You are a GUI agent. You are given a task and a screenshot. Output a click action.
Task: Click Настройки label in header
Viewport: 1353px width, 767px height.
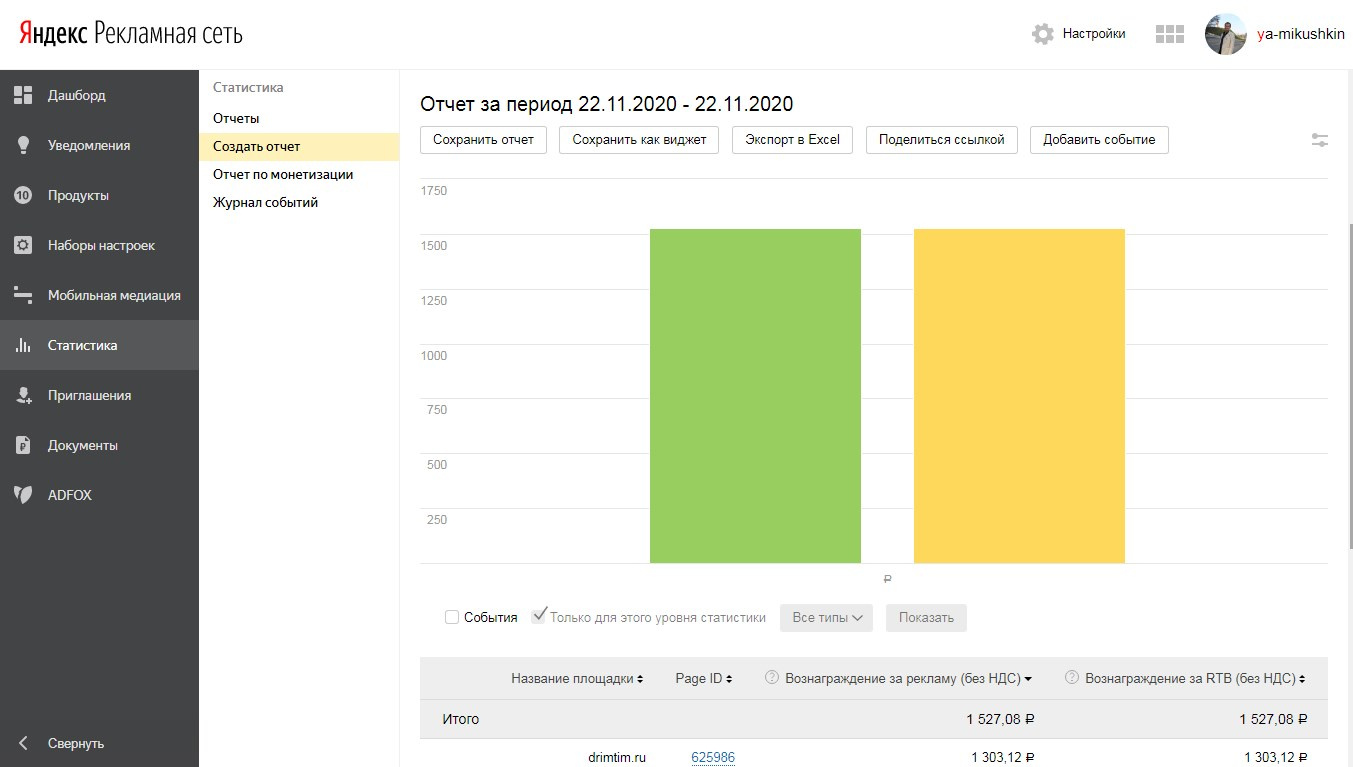1094,34
